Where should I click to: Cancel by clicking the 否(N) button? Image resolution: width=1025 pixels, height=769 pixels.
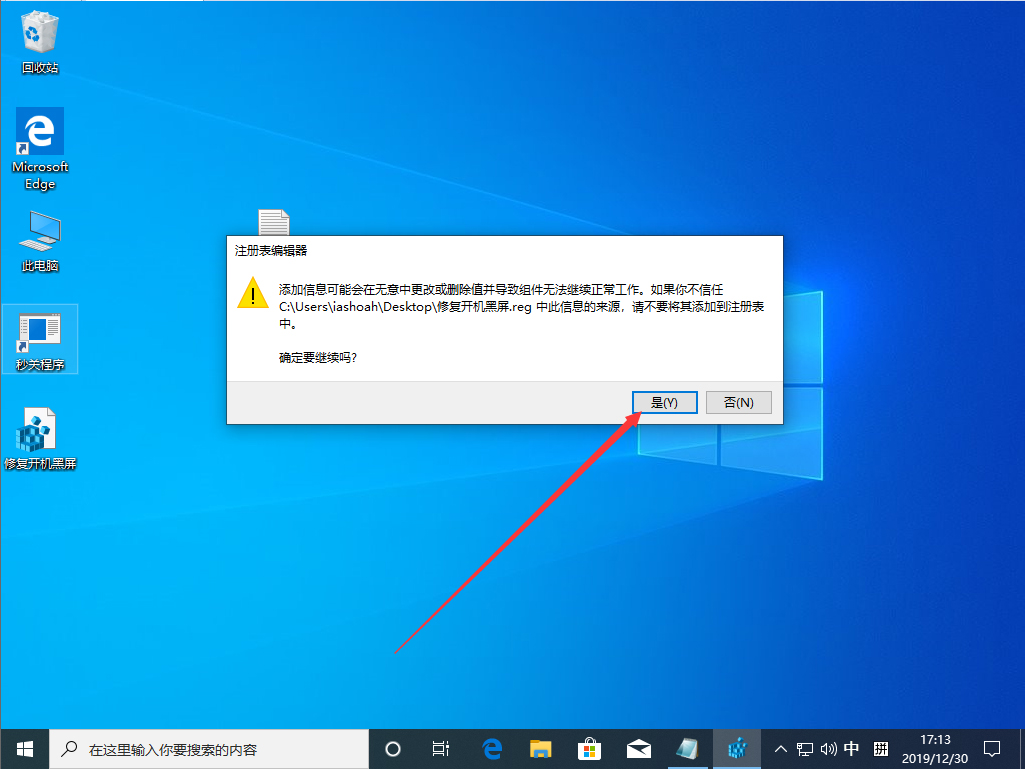tap(738, 401)
